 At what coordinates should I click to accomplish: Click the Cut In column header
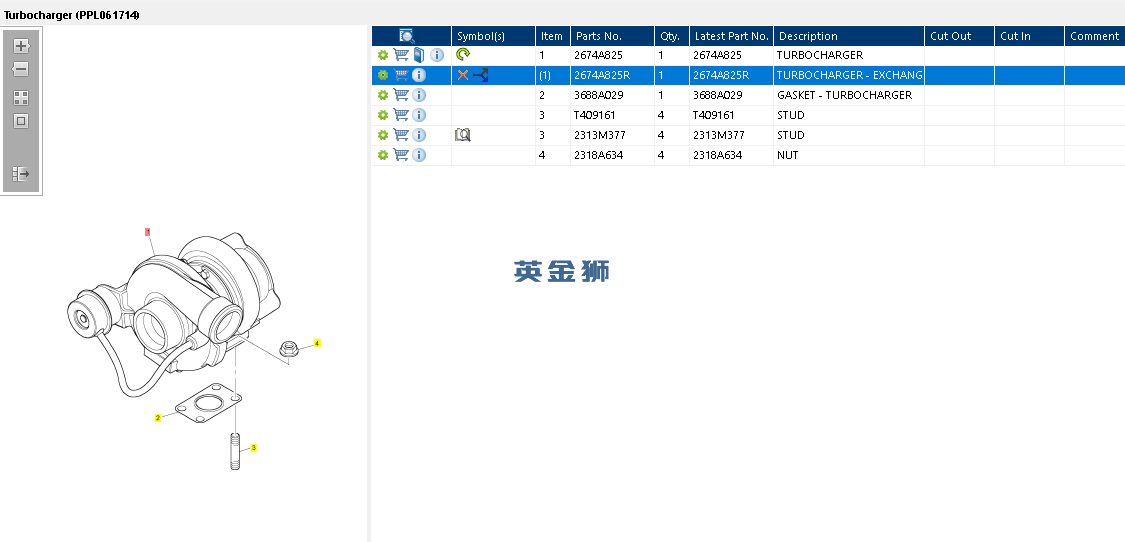[1030, 36]
